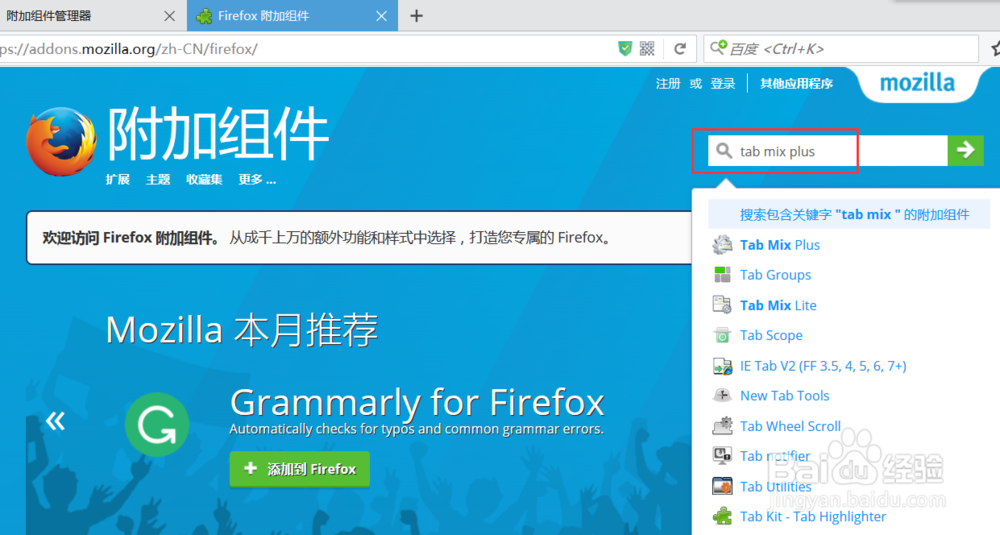Click the Firefox logo icon
1000x535 pixels.
click(61, 142)
